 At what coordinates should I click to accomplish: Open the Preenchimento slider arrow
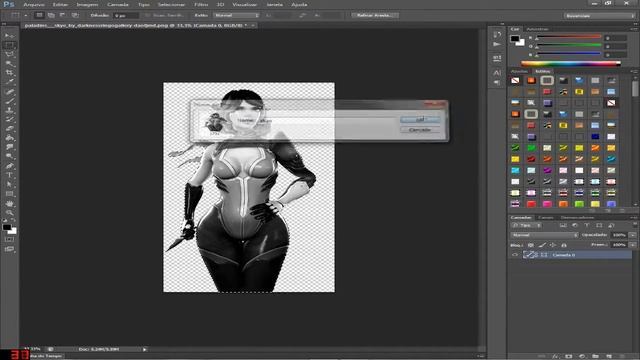(633, 245)
